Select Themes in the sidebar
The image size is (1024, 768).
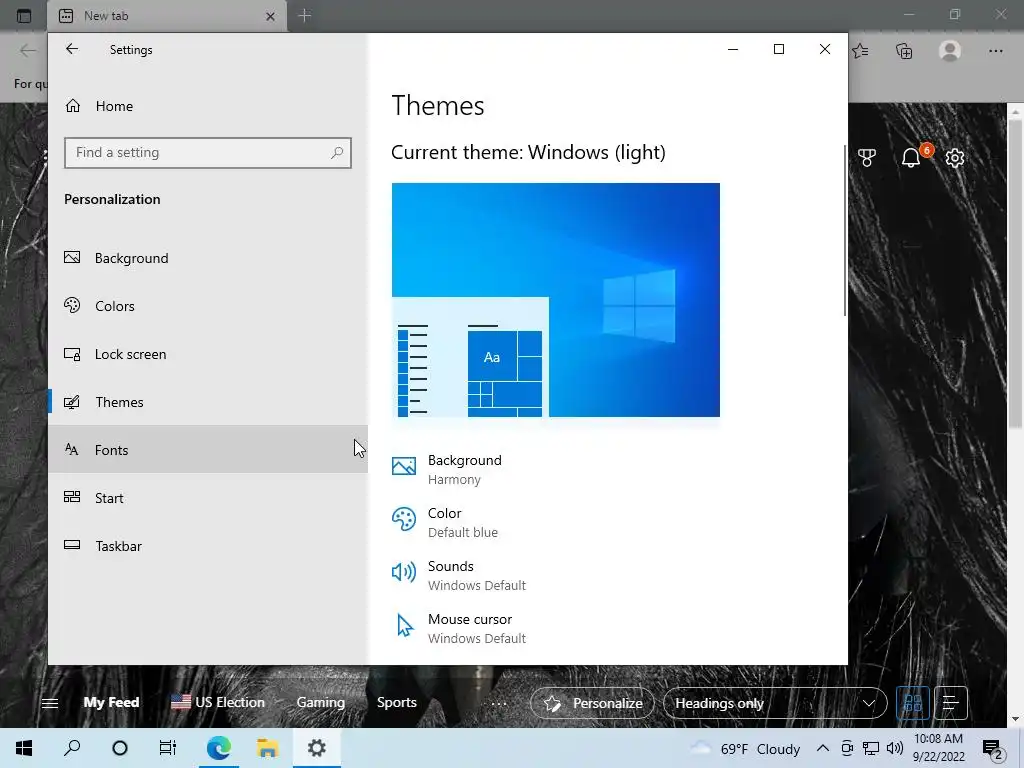coord(208,402)
